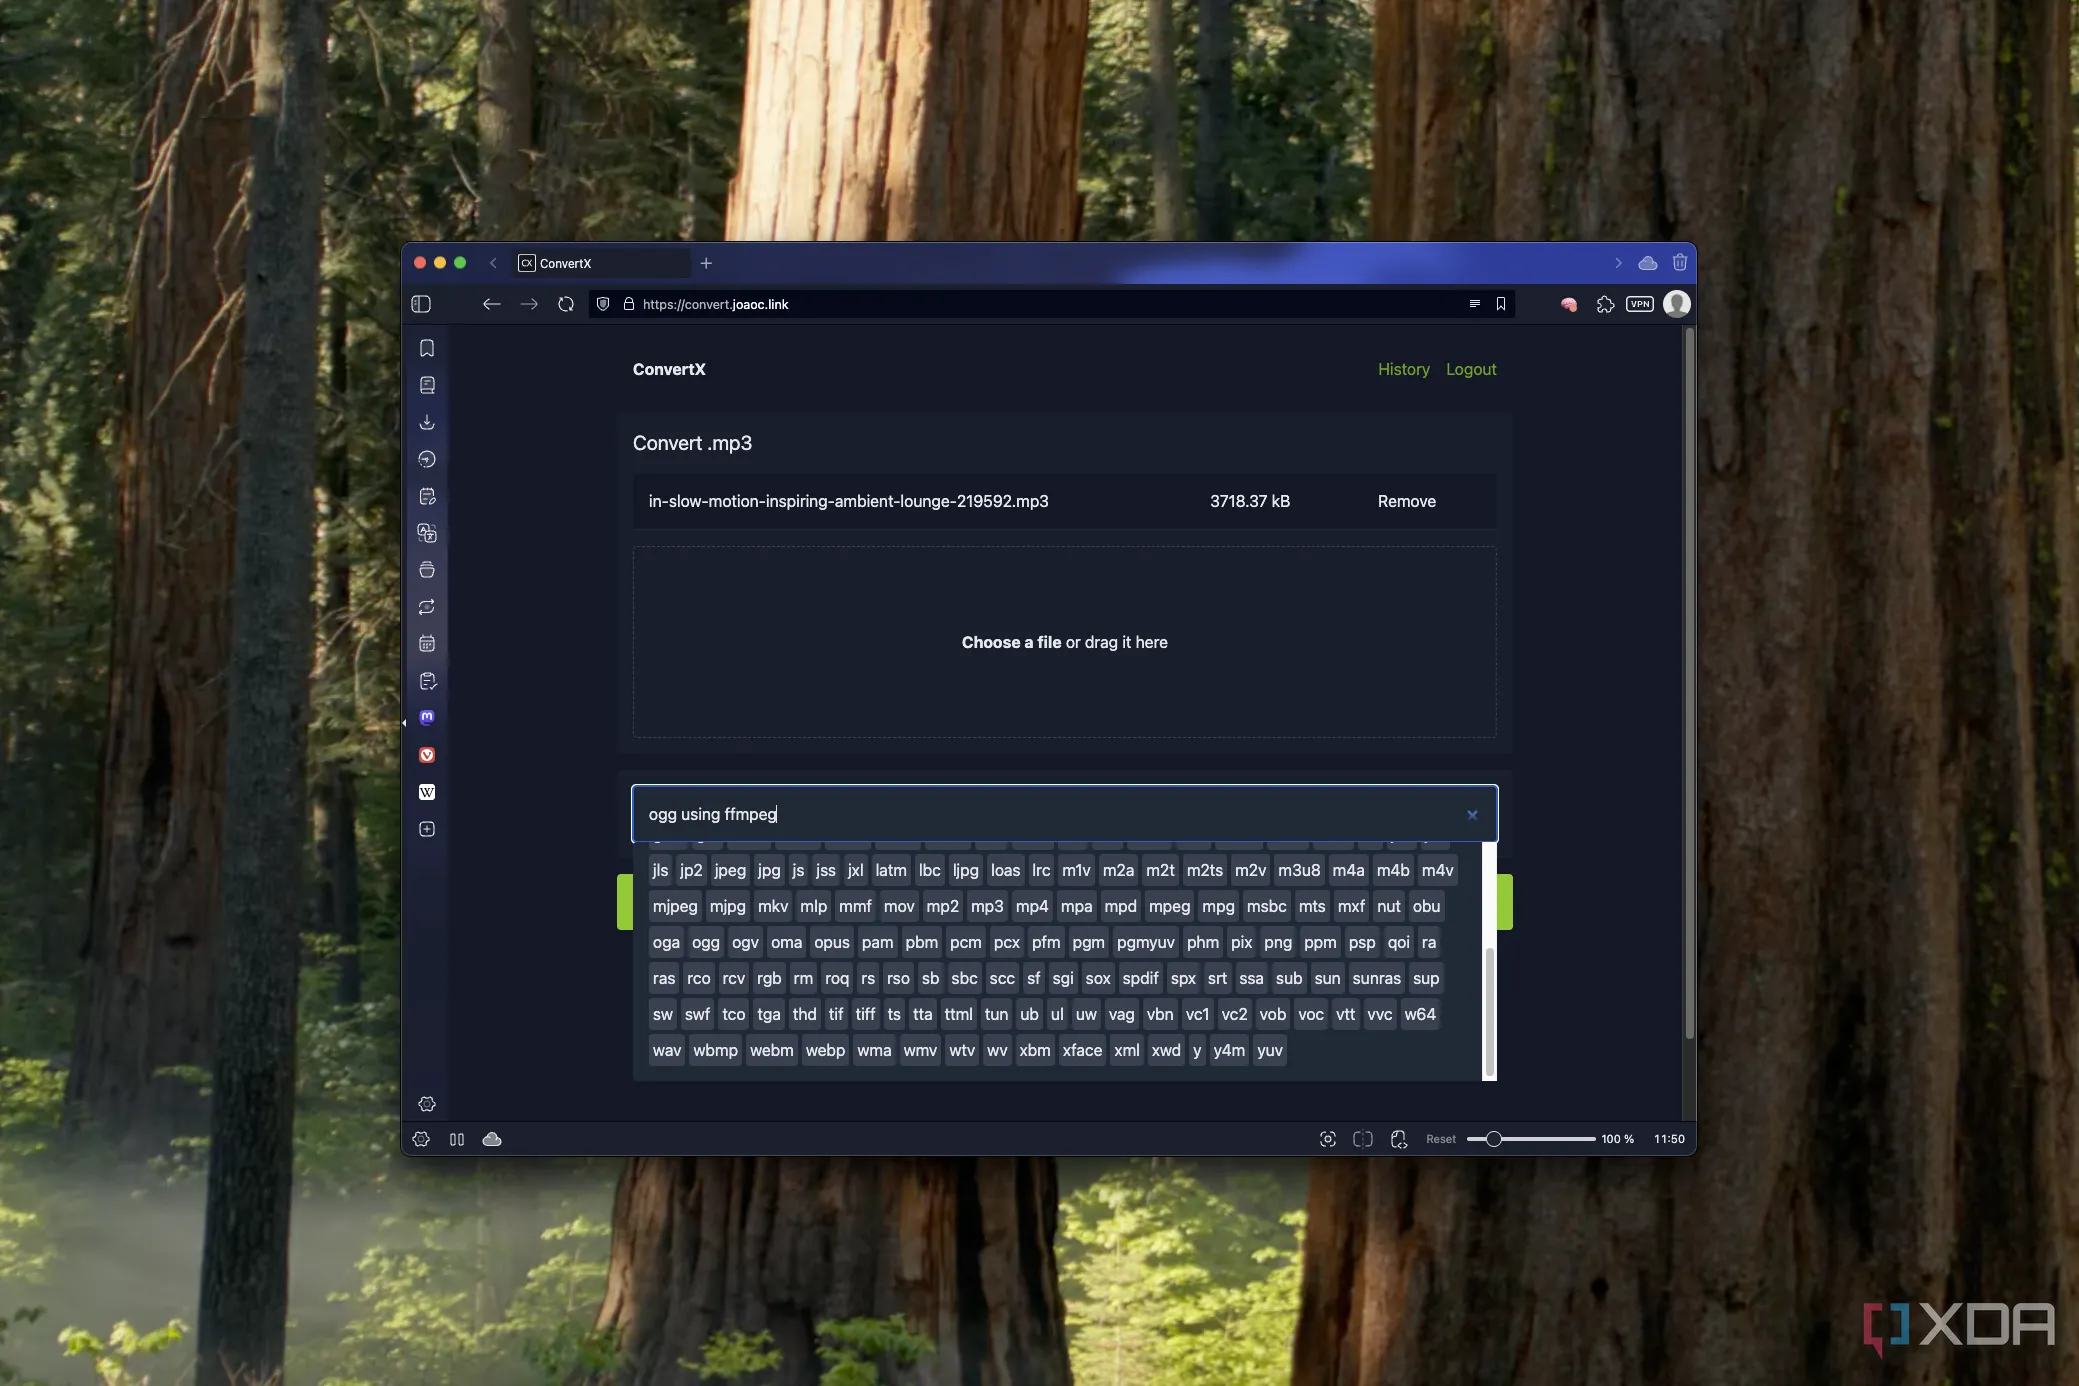Select the webm format
Screen dimensions: 2079x1386
pyautogui.click(x=771, y=1050)
